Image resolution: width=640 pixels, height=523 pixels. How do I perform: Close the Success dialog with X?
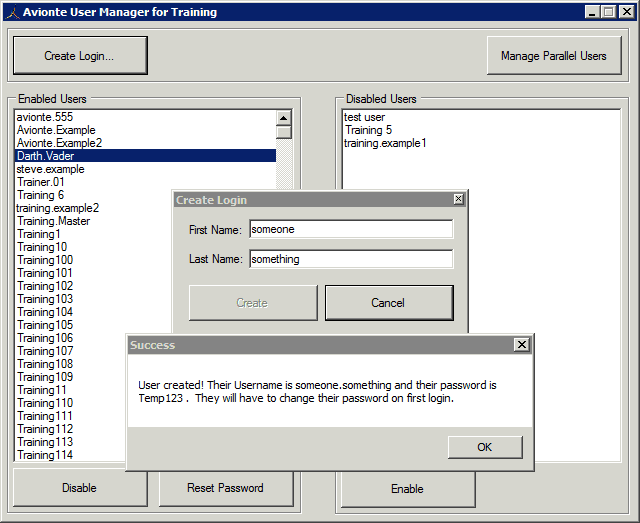[x=522, y=345]
